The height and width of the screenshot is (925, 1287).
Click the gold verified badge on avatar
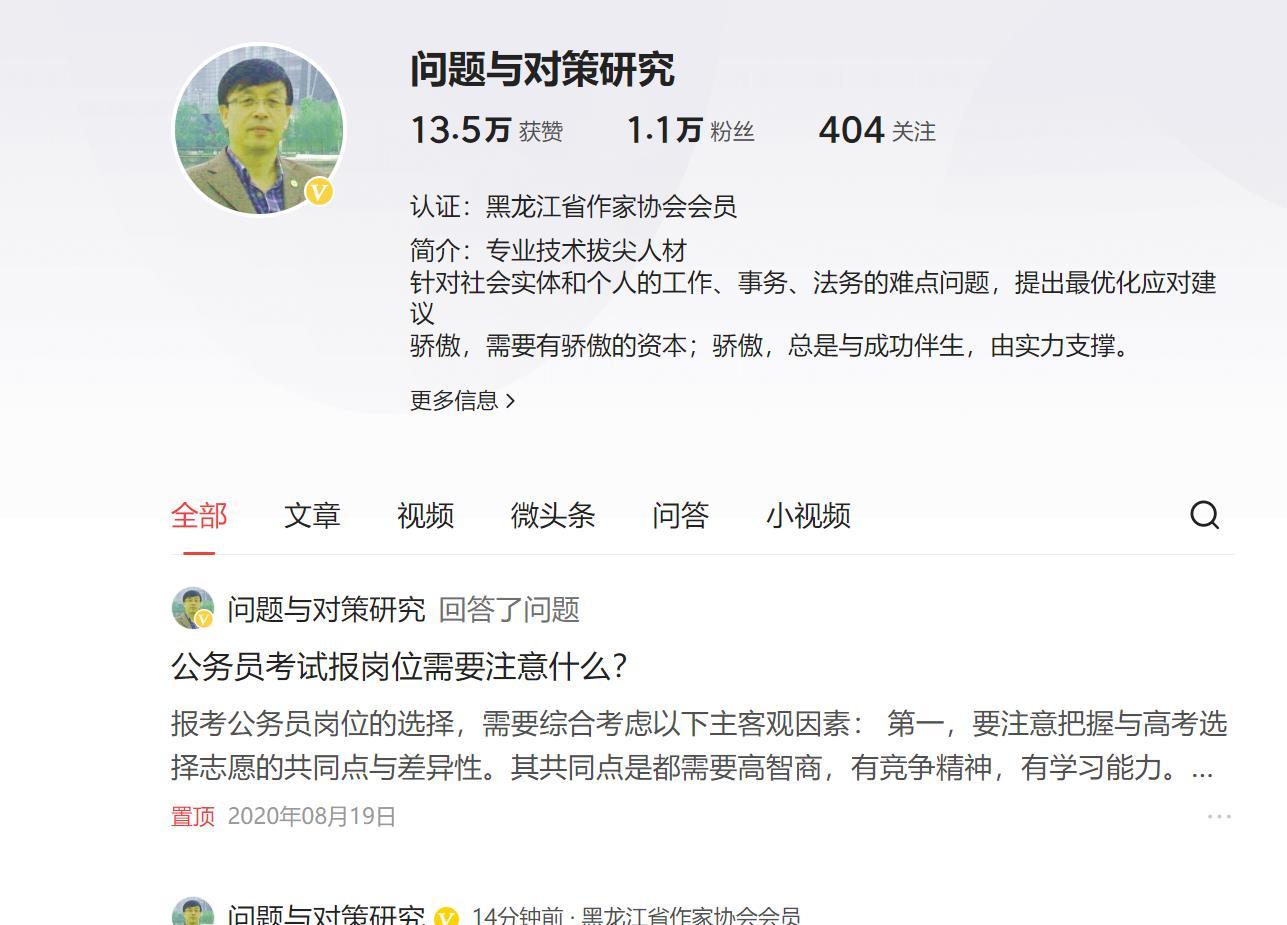[x=319, y=191]
